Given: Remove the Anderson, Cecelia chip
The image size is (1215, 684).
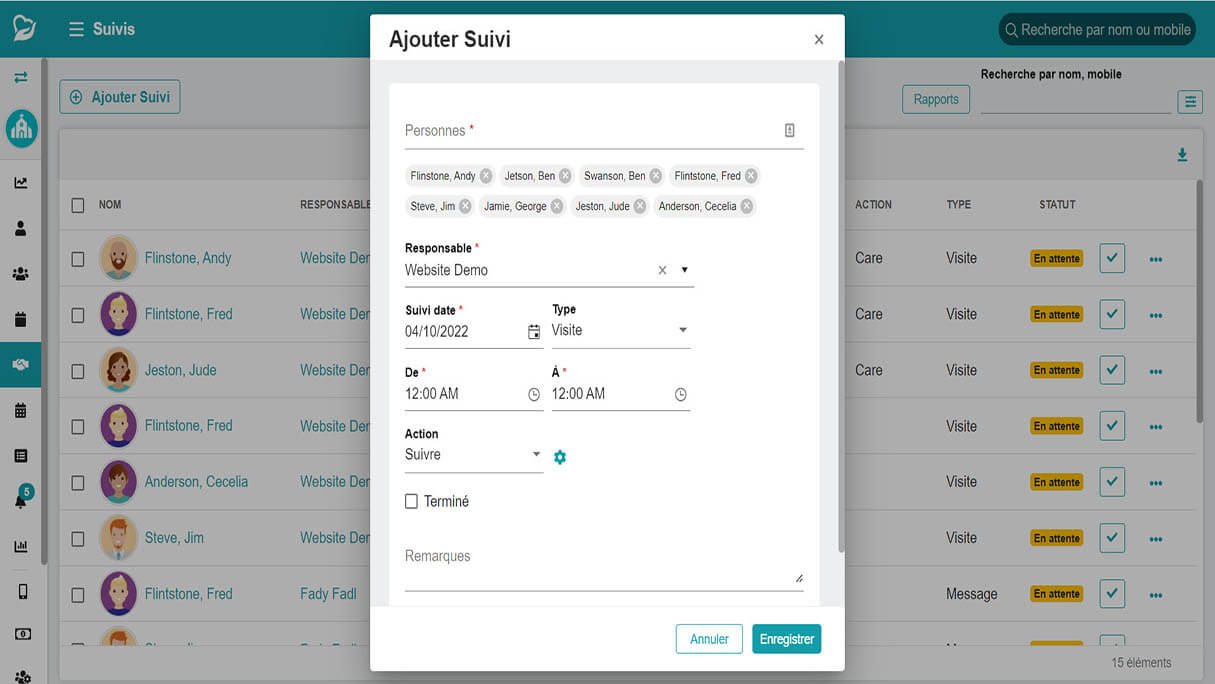Looking at the screenshot, I should click(746, 206).
